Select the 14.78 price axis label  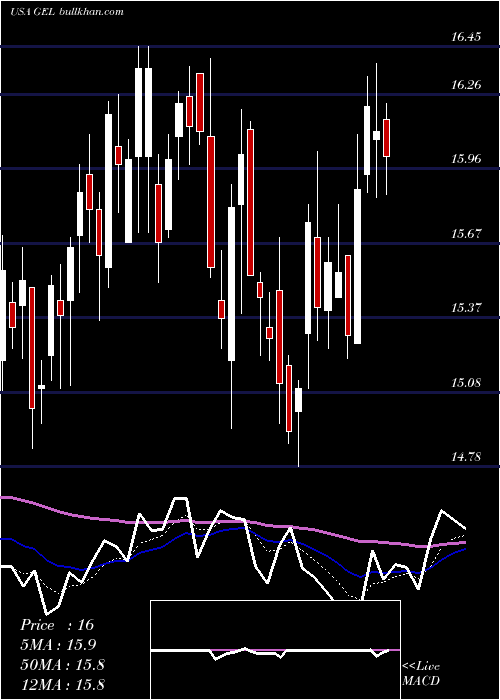[x=466, y=457]
